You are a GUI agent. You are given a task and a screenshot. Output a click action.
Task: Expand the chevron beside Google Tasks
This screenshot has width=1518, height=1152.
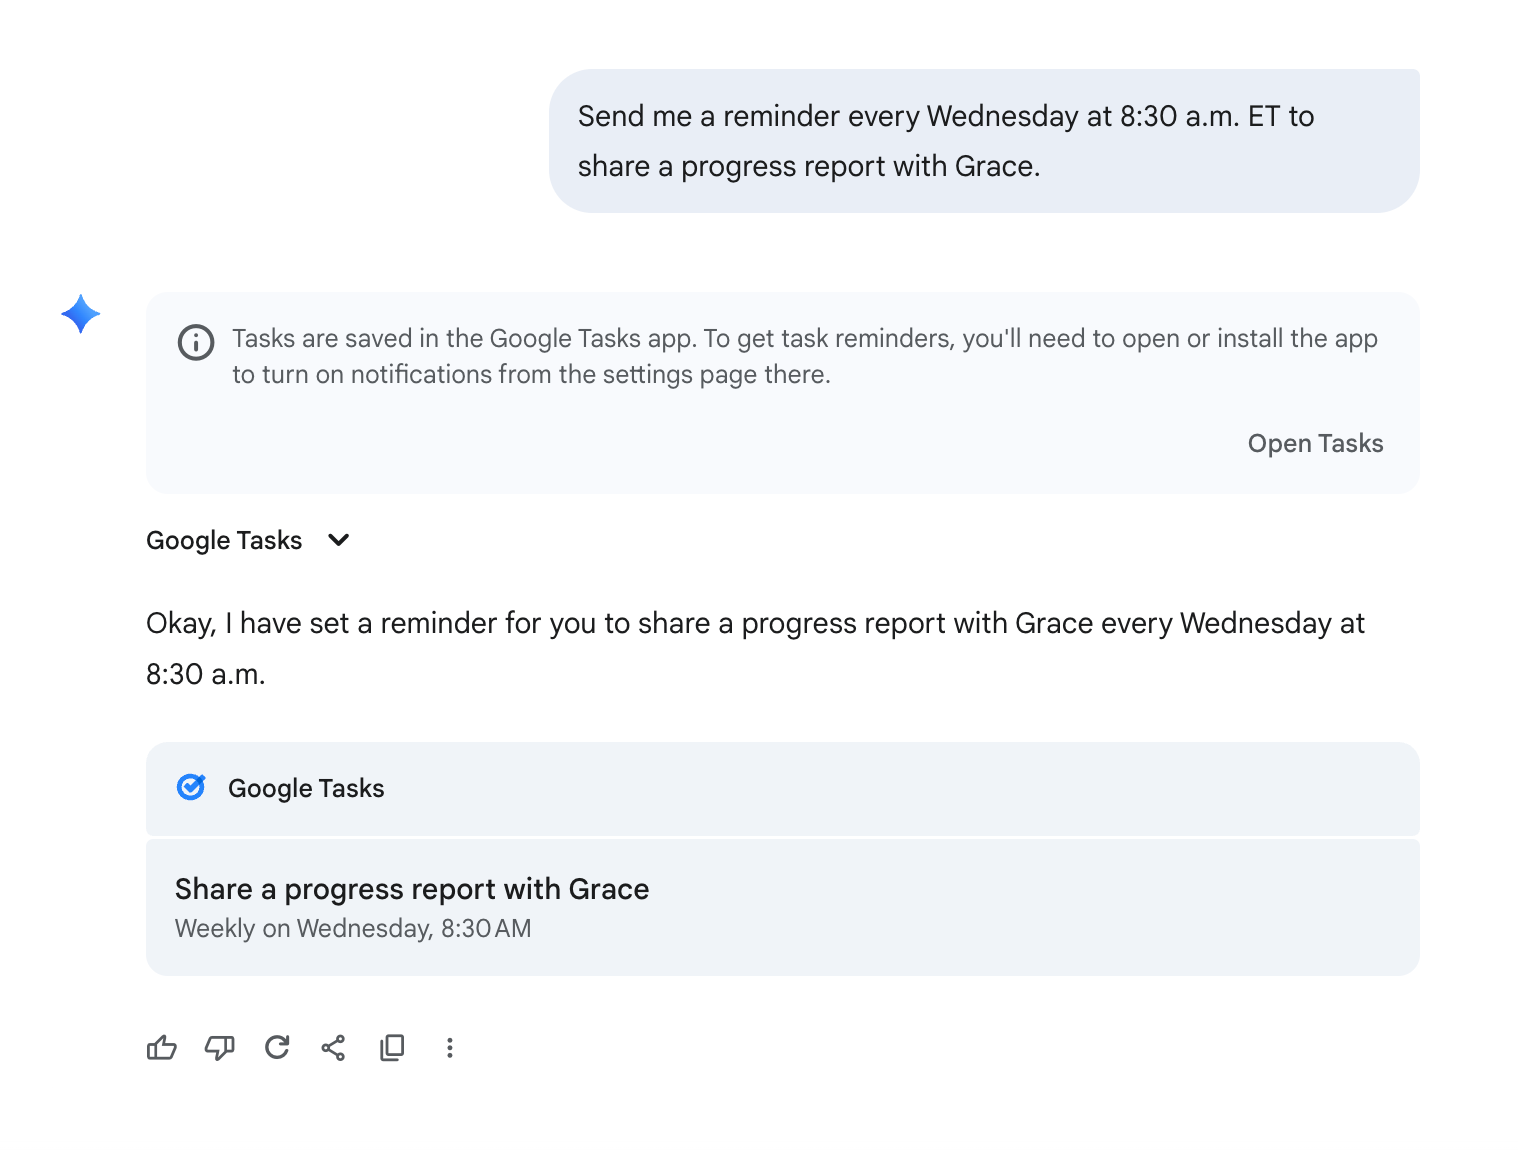point(339,540)
